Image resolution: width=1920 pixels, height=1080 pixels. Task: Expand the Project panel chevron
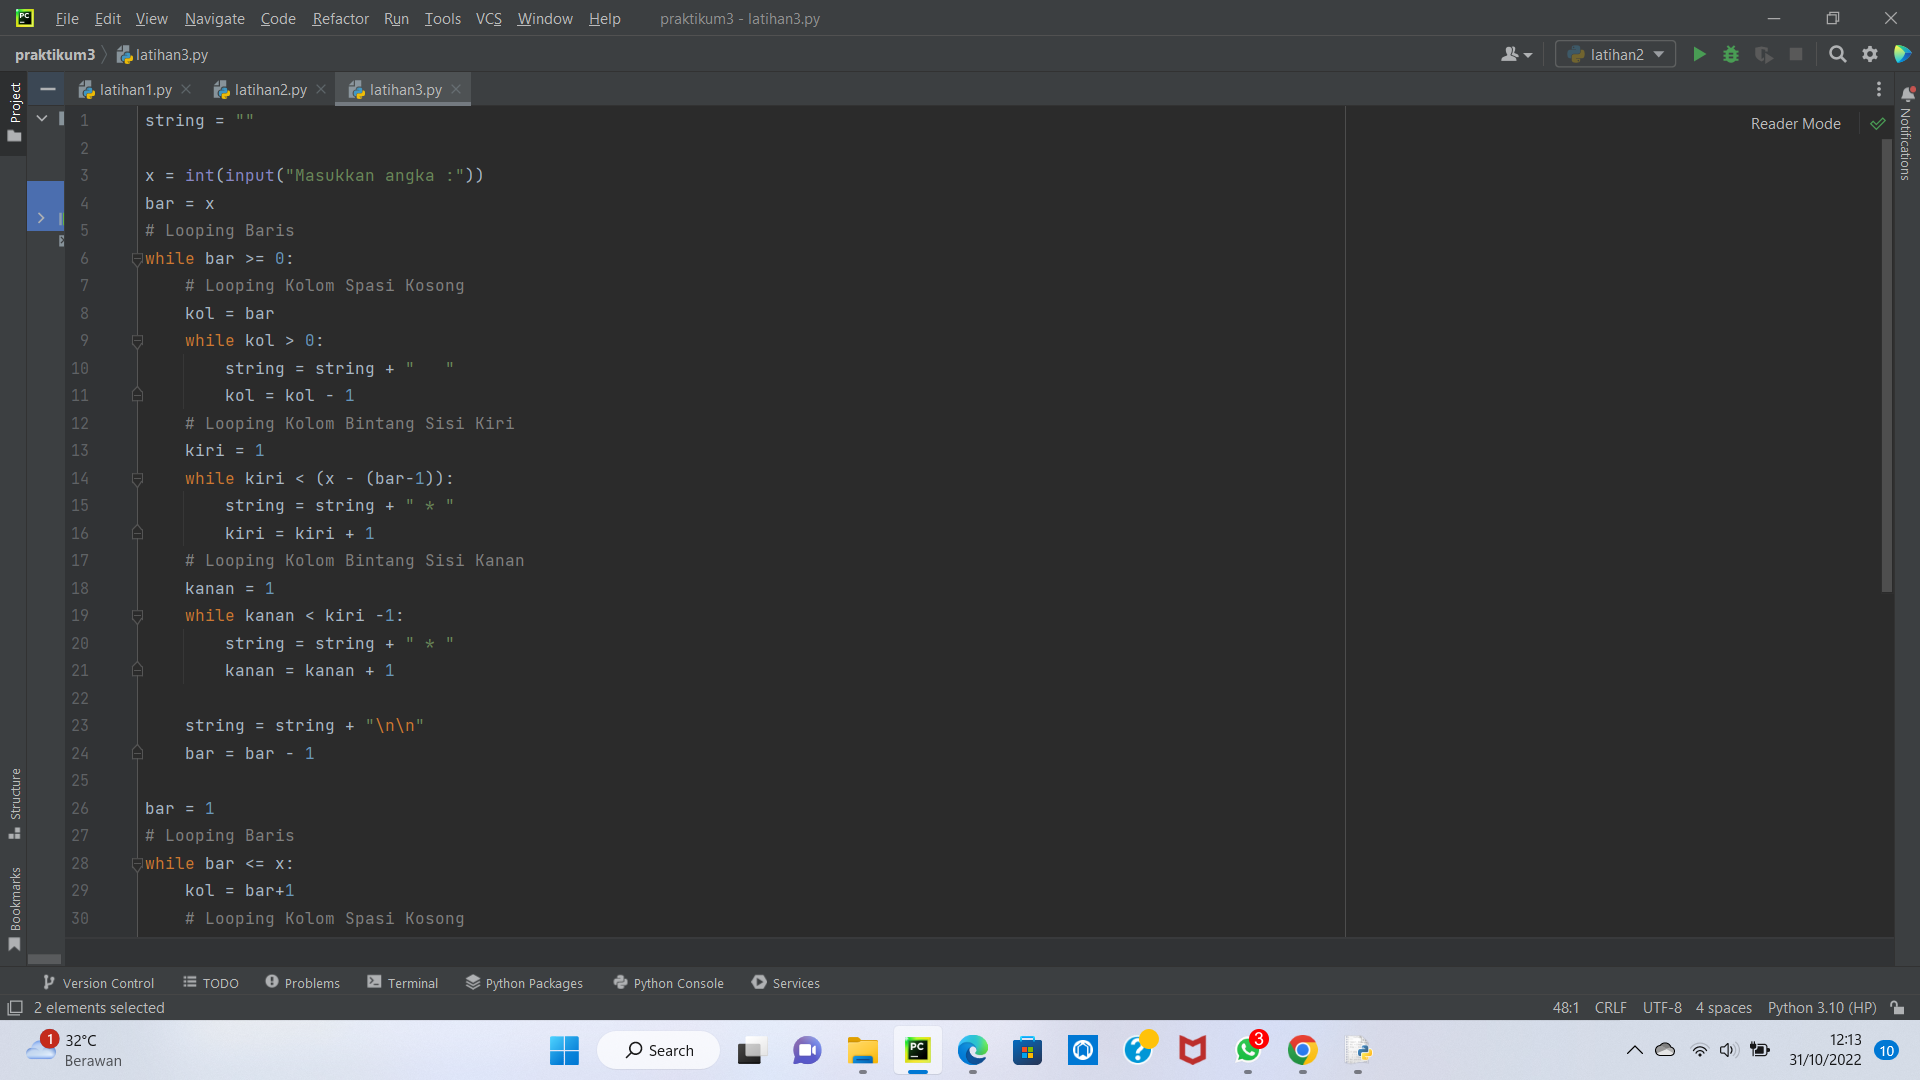point(42,218)
